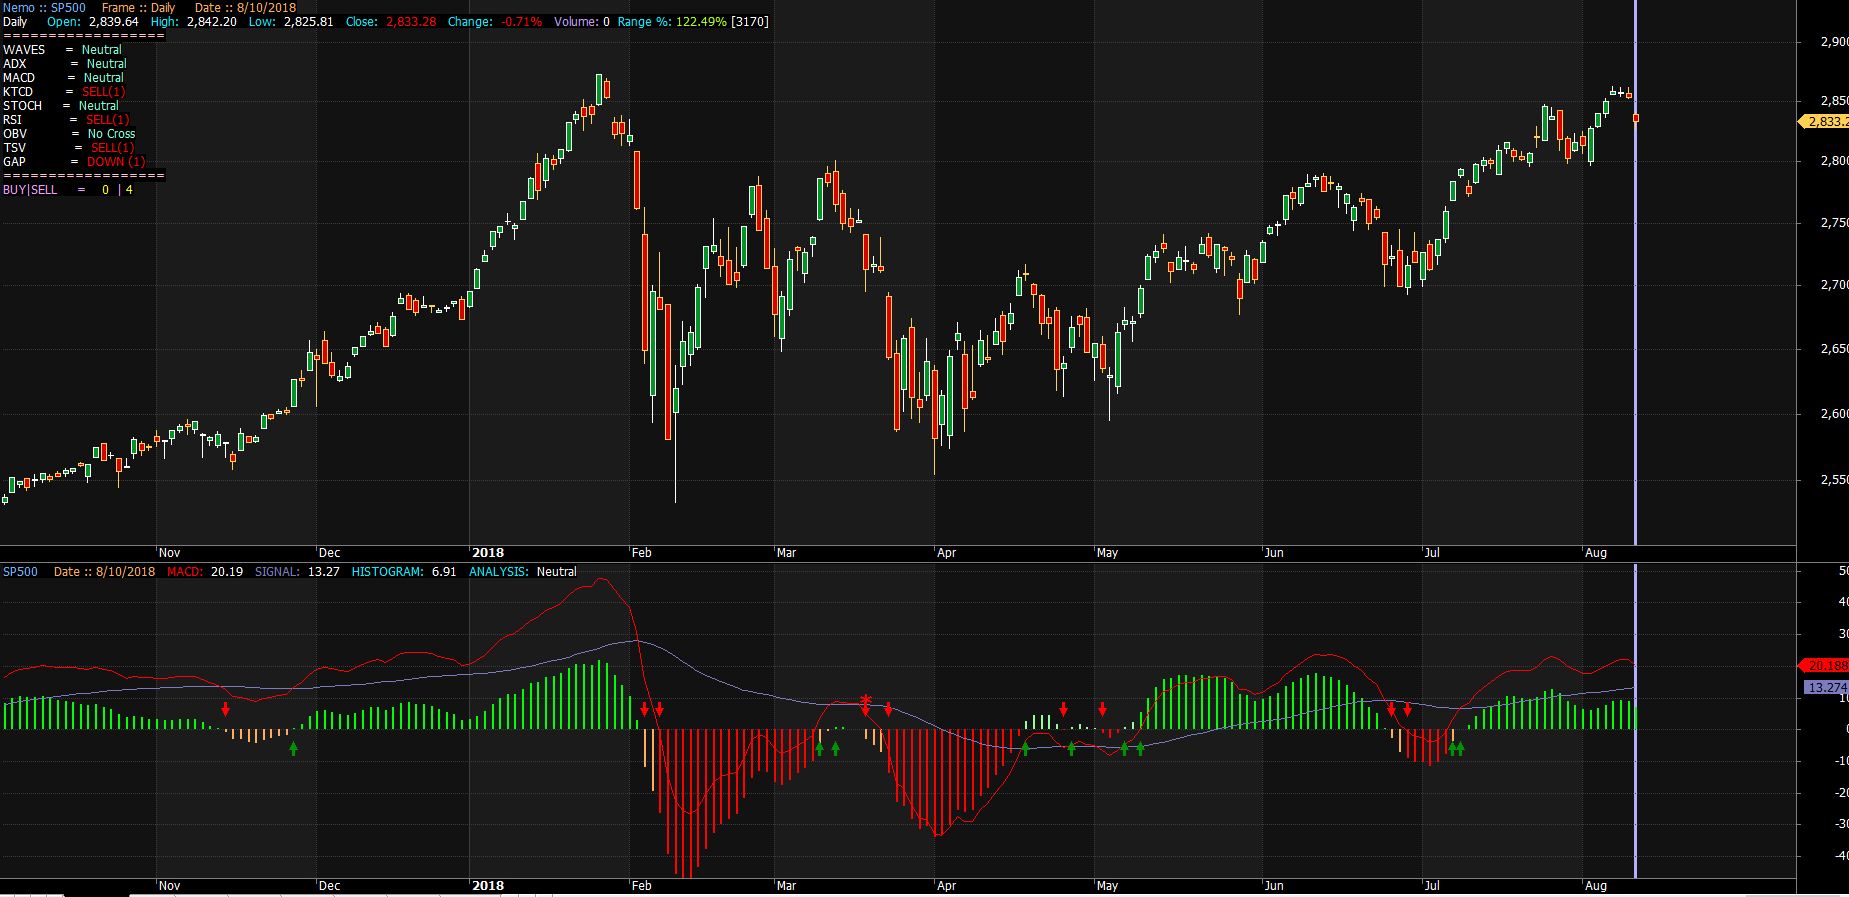Click the Dec label on price chart axis
Viewport: 1849px width, 897px height.
(329, 552)
